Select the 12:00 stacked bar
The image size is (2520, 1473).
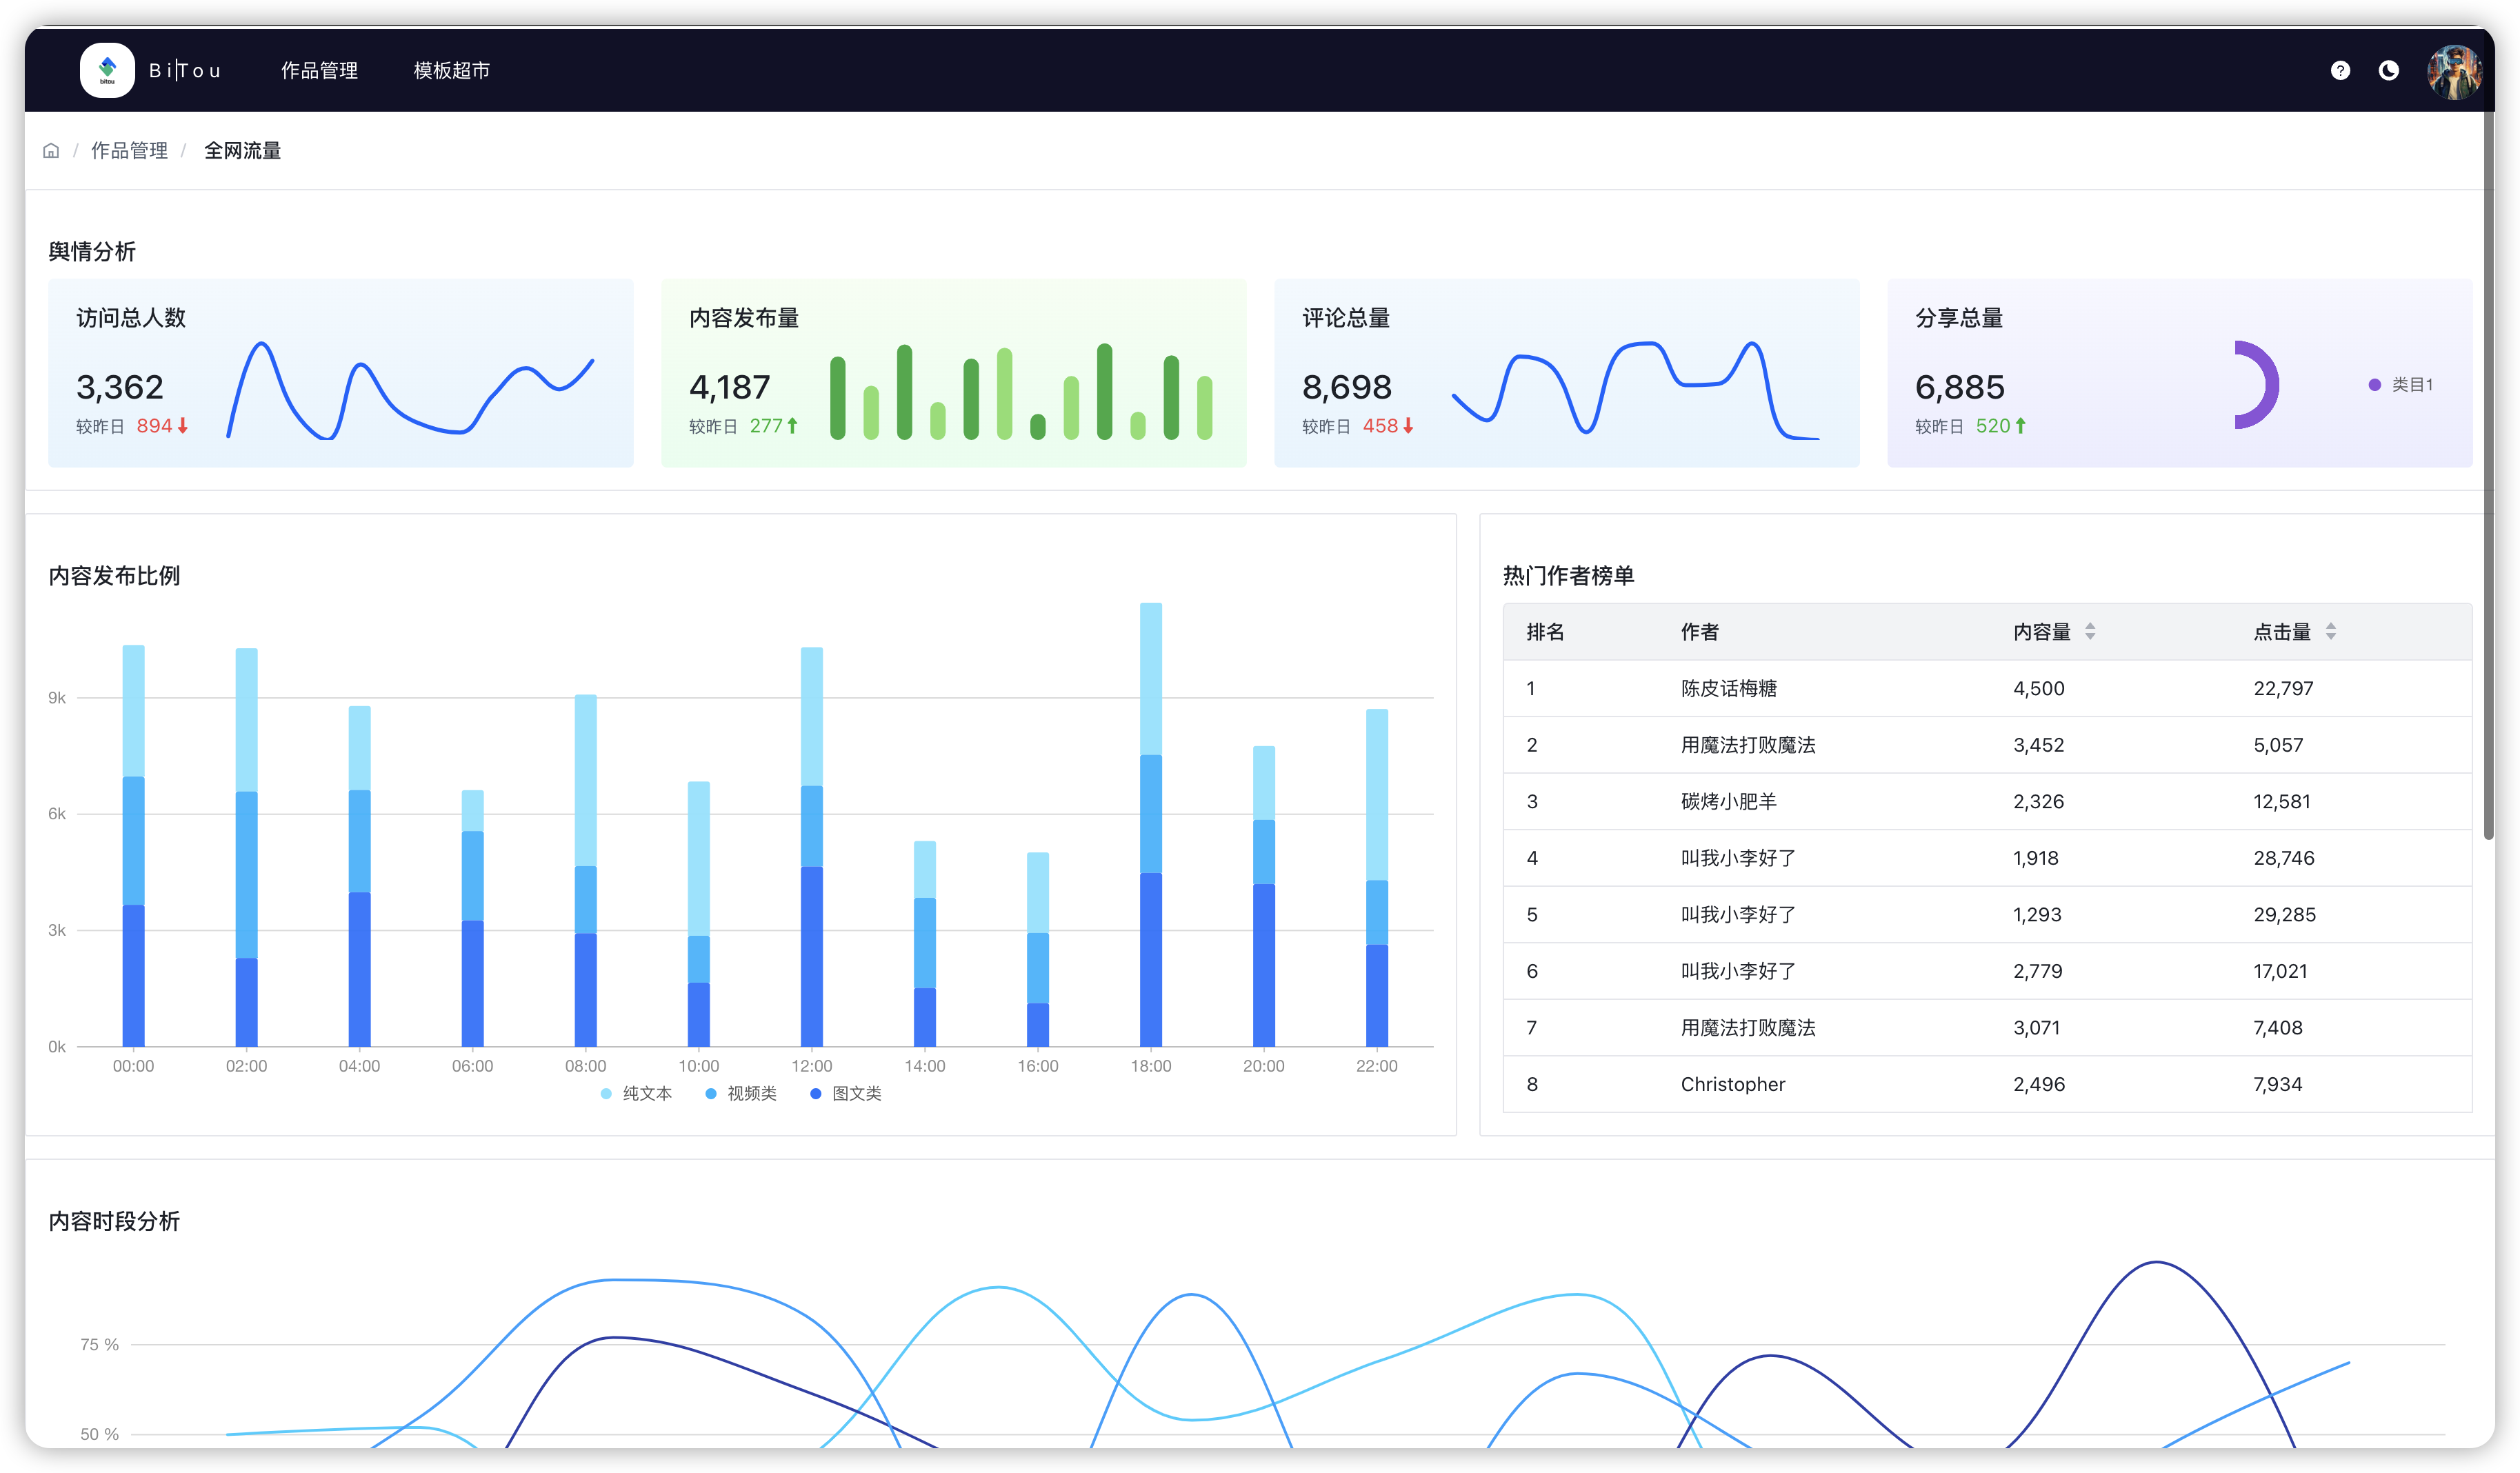[812, 847]
